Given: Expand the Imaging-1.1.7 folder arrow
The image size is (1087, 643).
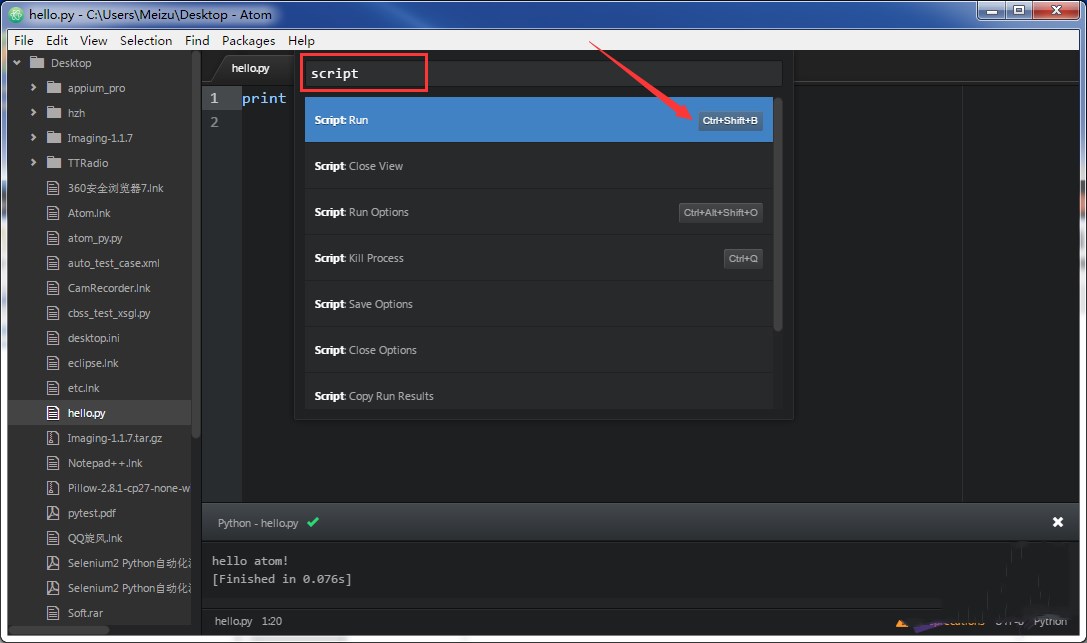Looking at the screenshot, I should click(33, 138).
